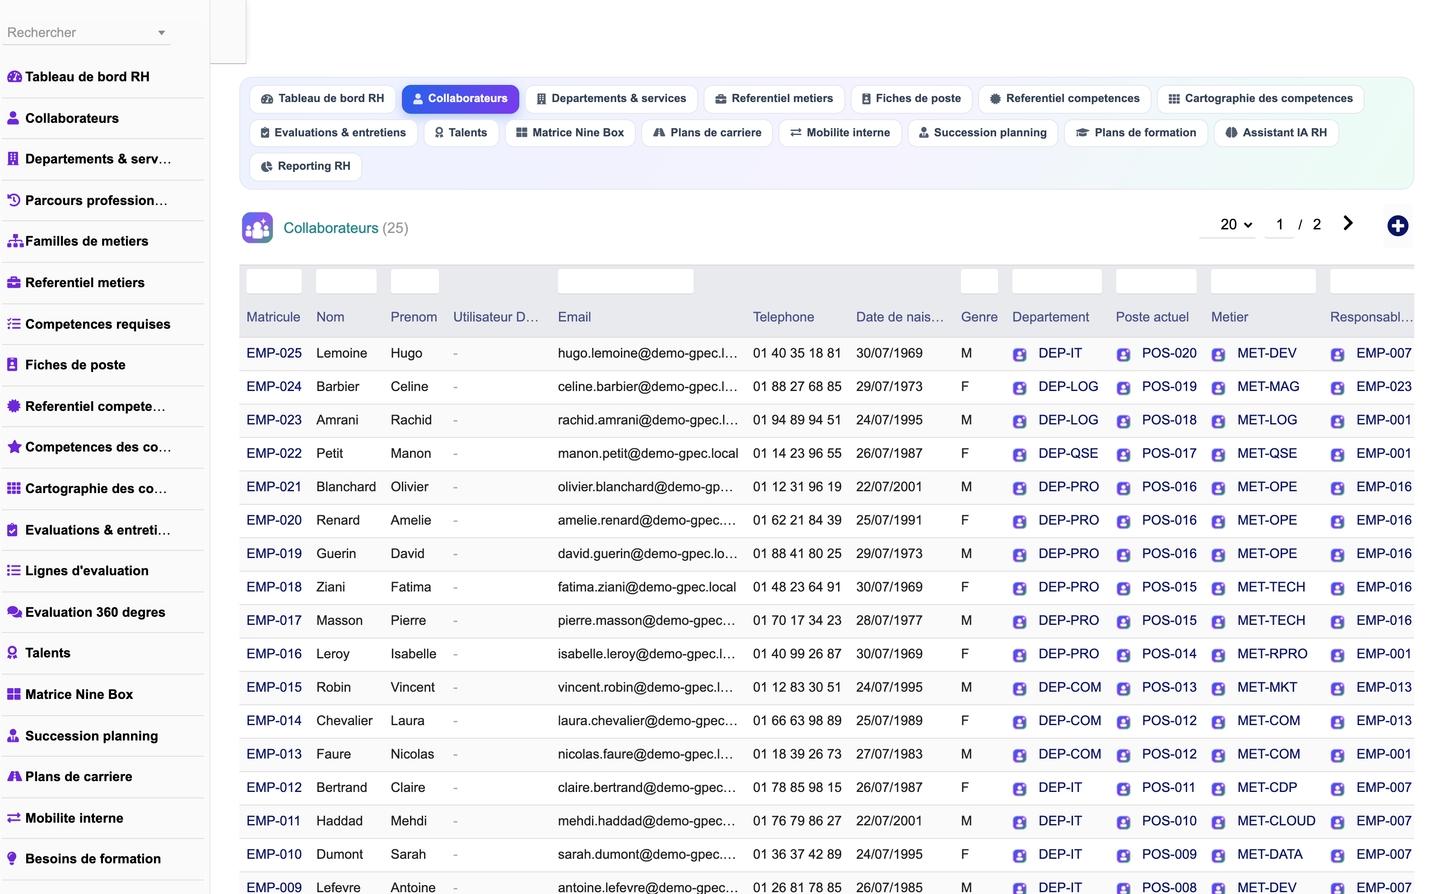Click the Prenom filter field
This screenshot has width=1445, height=894.
click(x=414, y=281)
